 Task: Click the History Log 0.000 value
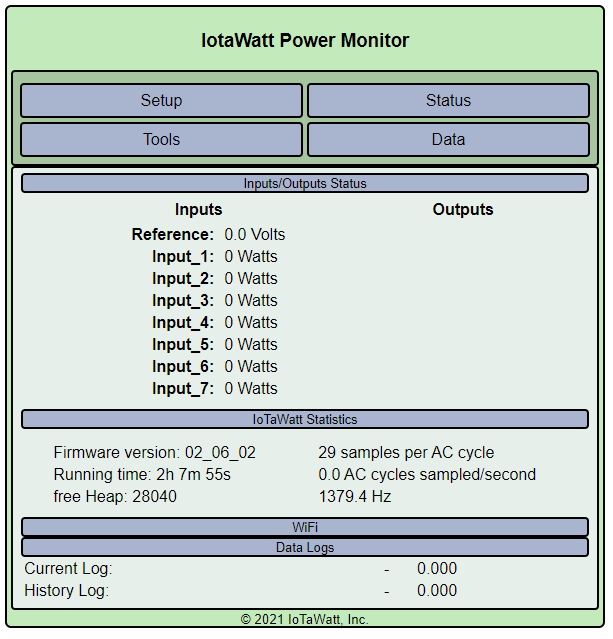coord(437,591)
